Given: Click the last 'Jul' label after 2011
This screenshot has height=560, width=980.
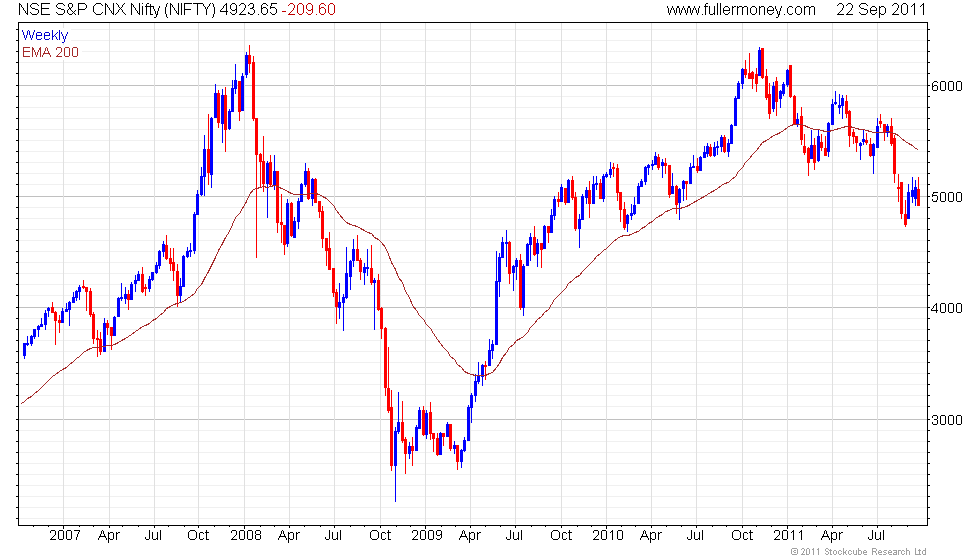Looking at the screenshot, I should [876, 536].
